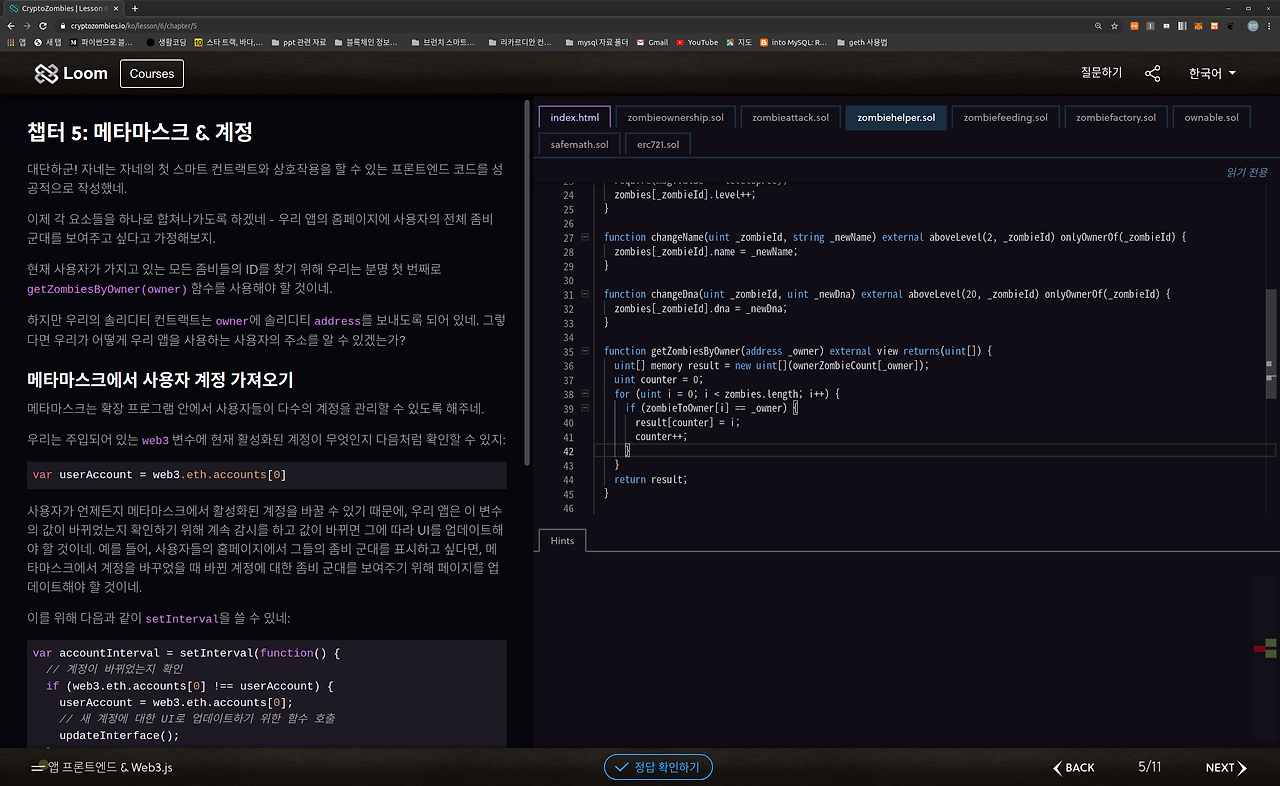Click the 읽기 전용 read-only label
Viewport: 1280px width, 786px height.
click(x=1247, y=172)
